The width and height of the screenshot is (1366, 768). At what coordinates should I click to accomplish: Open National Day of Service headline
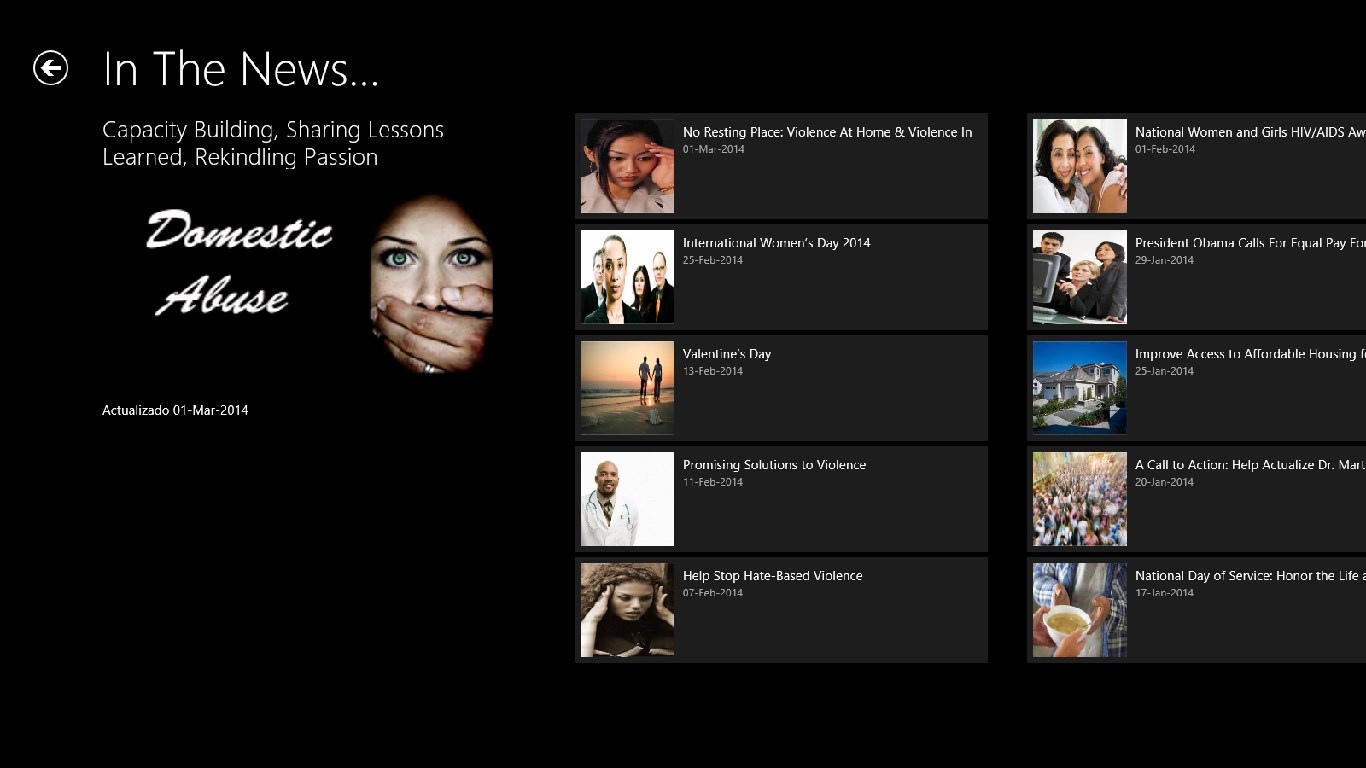tap(1249, 576)
